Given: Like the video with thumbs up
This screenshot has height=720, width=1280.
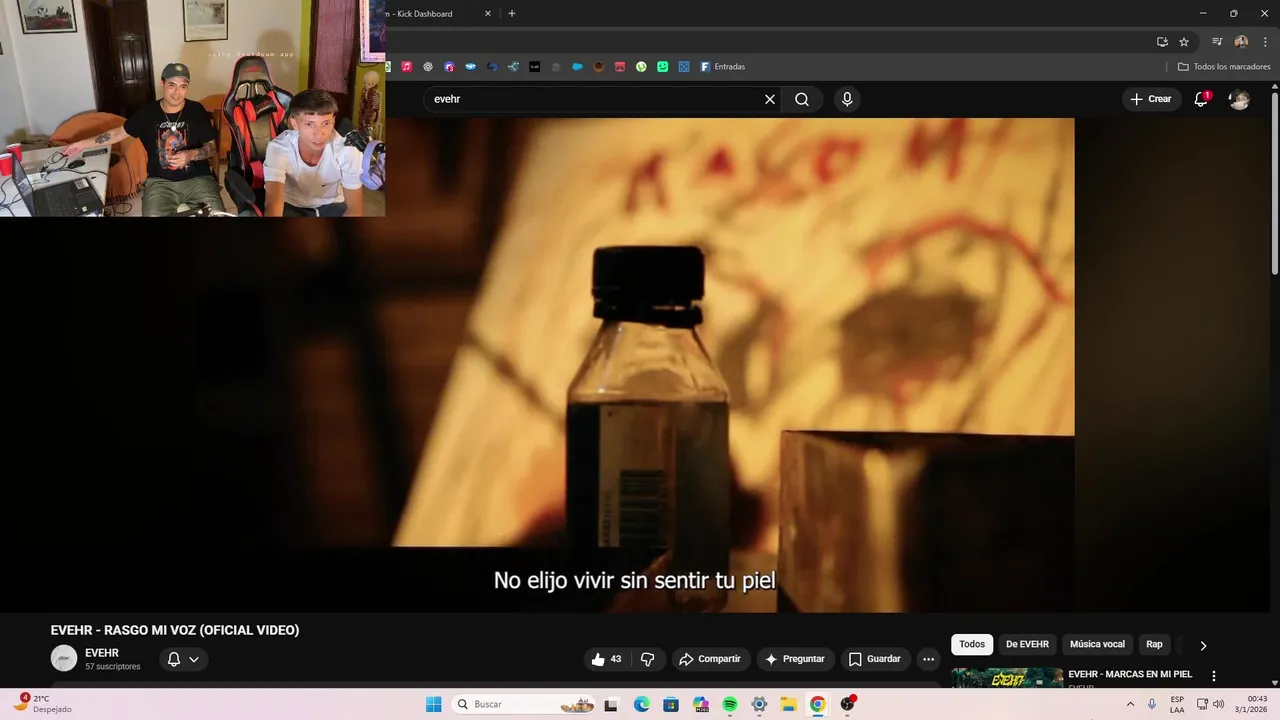Looking at the screenshot, I should (x=598, y=659).
